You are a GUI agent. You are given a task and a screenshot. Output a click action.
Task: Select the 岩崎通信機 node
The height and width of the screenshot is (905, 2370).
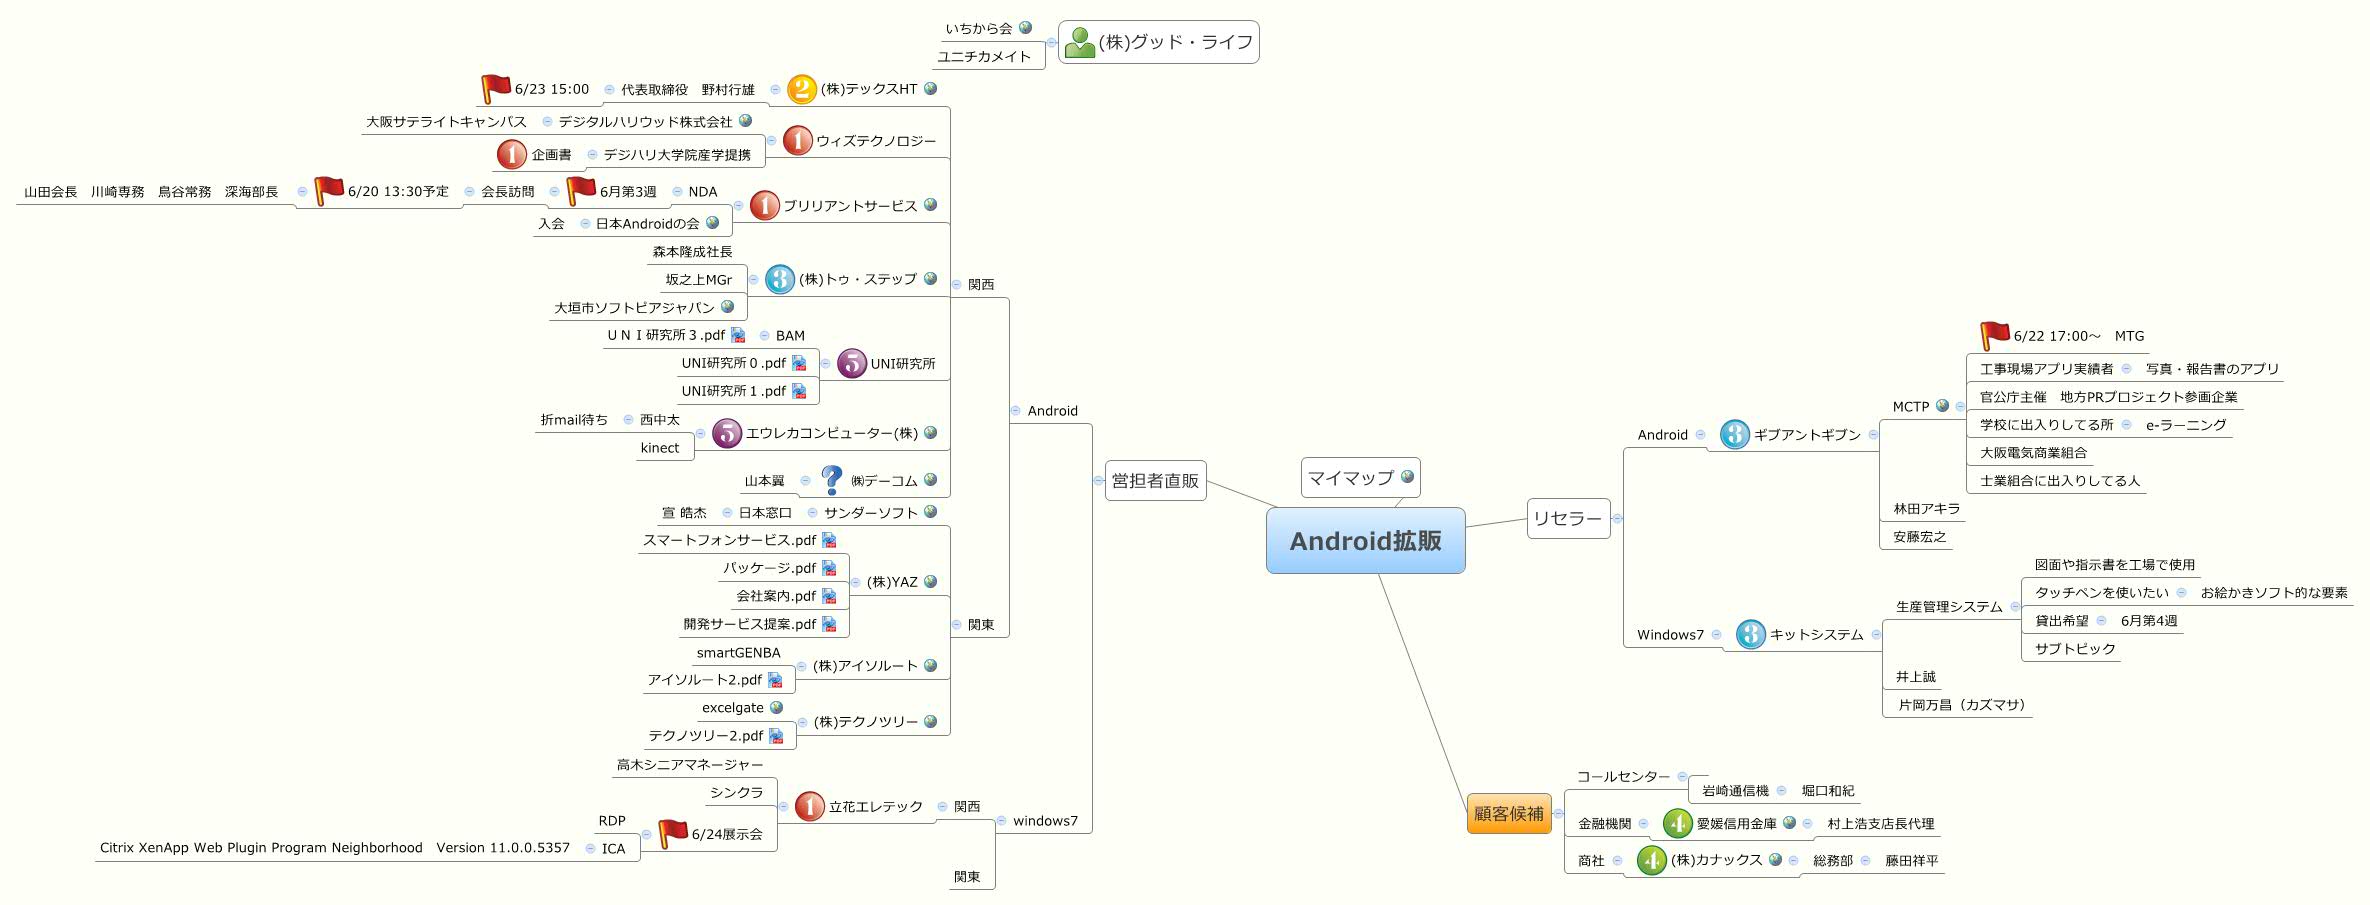point(1735,791)
